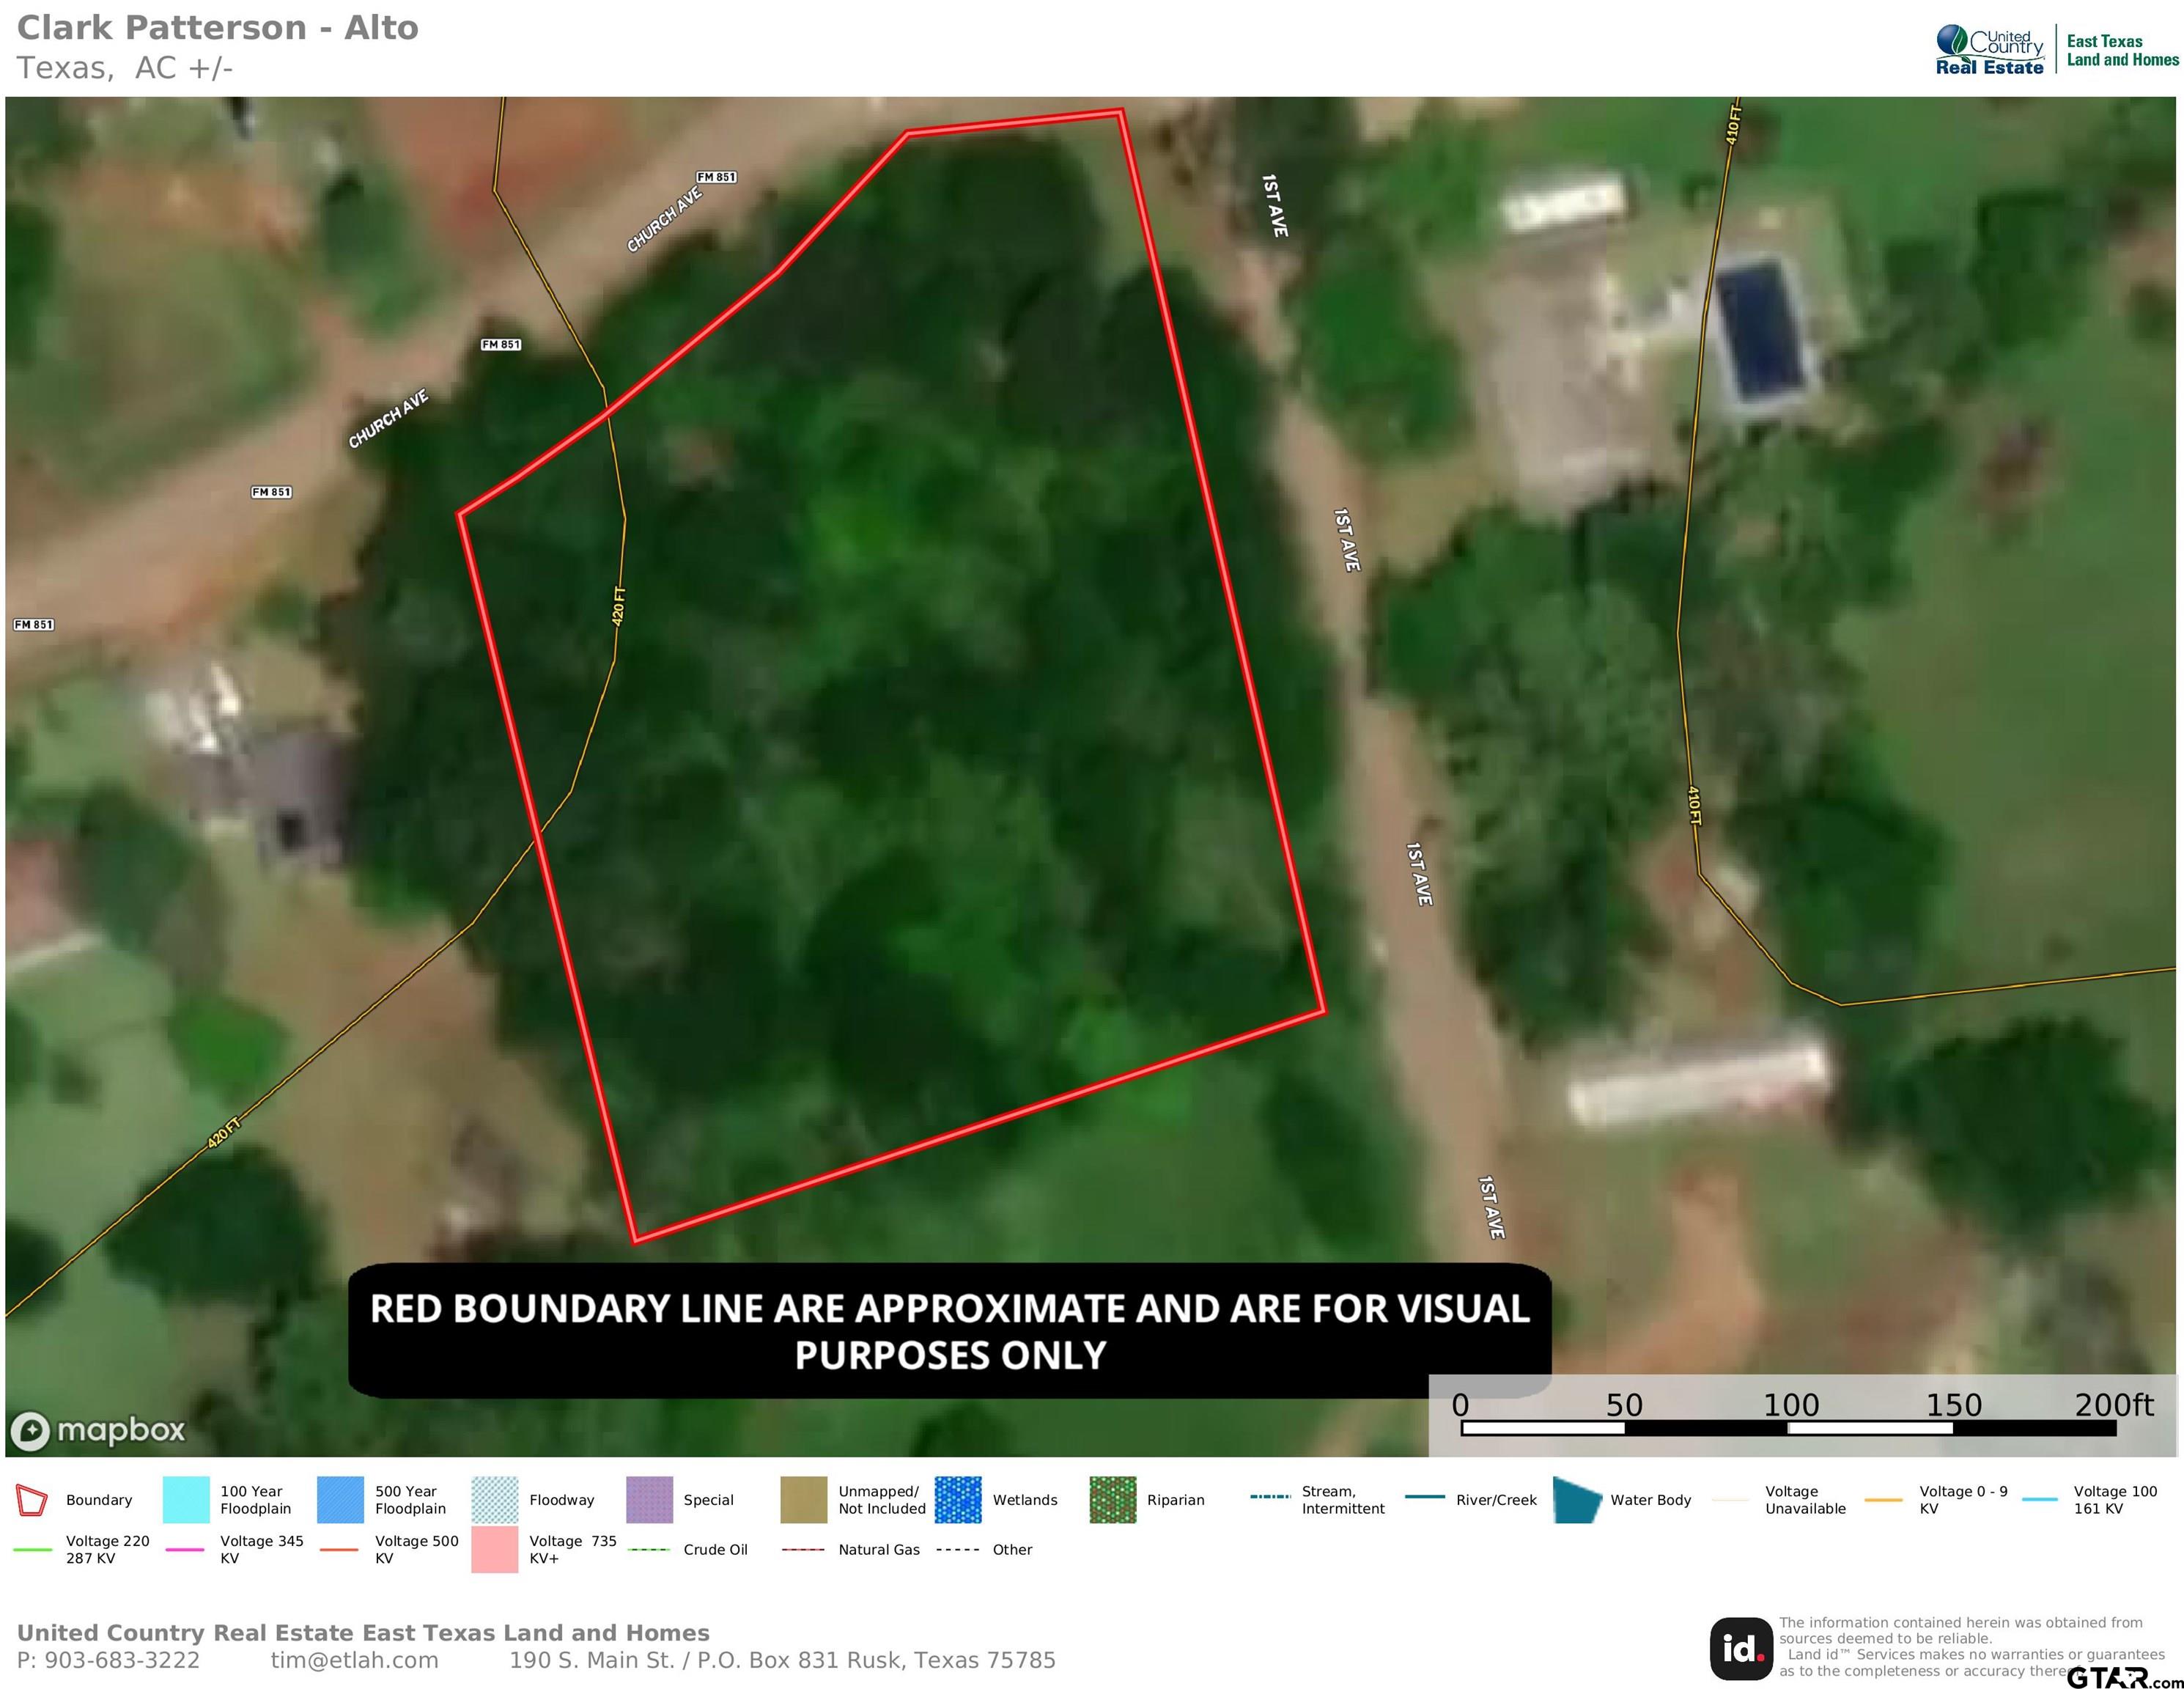This screenshot has width=2184, height=1689.
Task: Click the phone number P: 903-683-3222
Action: pos(108,1661)
